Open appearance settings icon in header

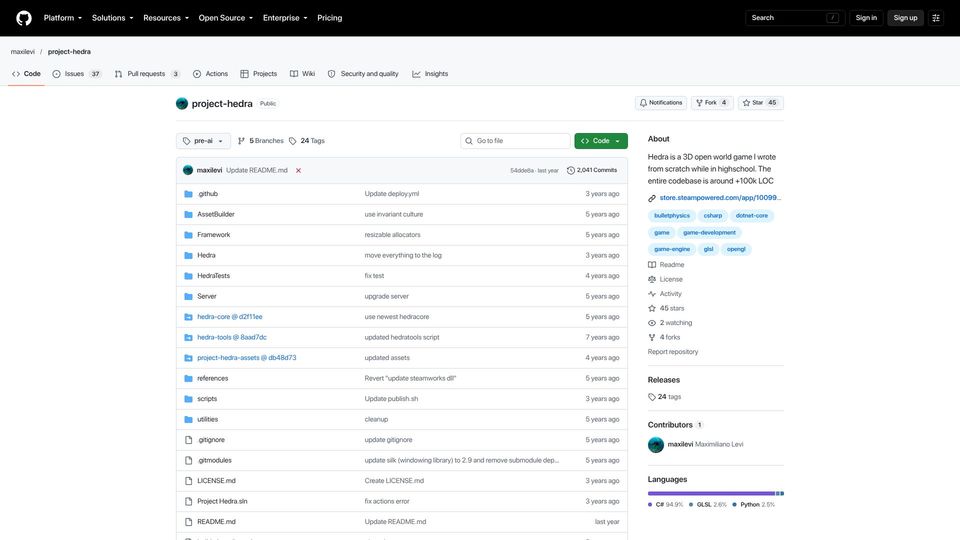936,18
